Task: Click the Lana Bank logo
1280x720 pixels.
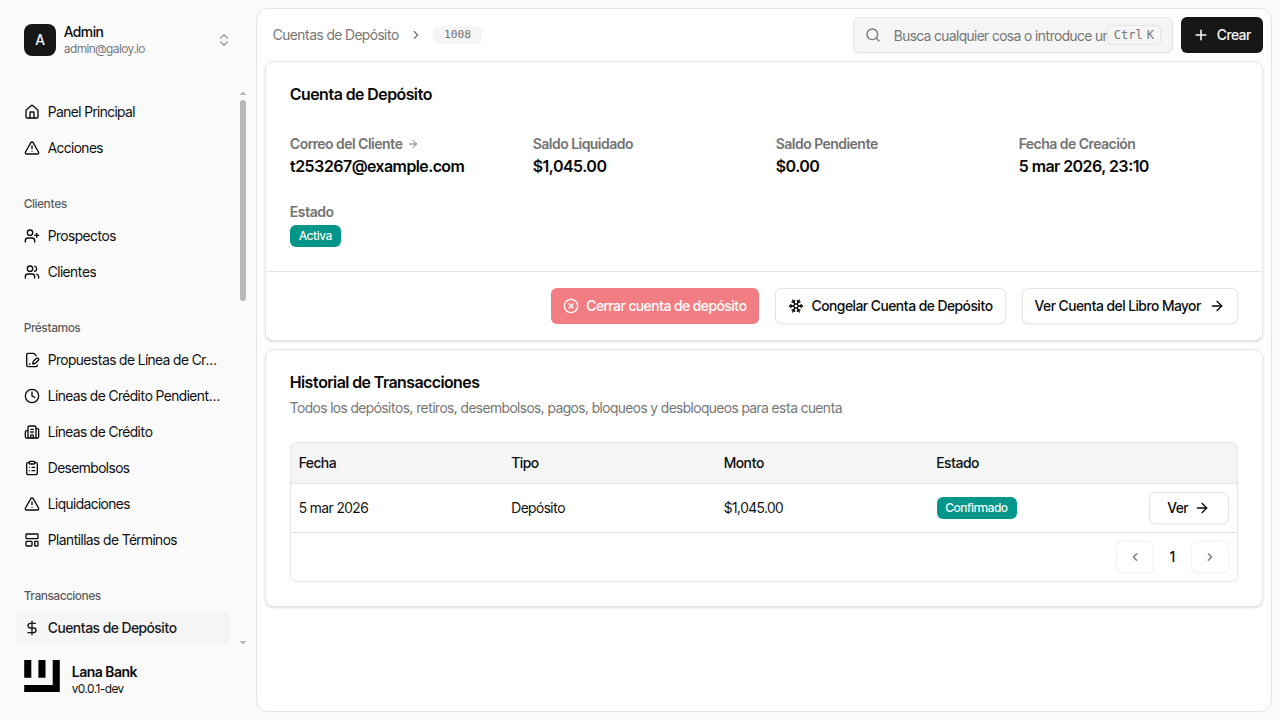Action: click(42, 676)
